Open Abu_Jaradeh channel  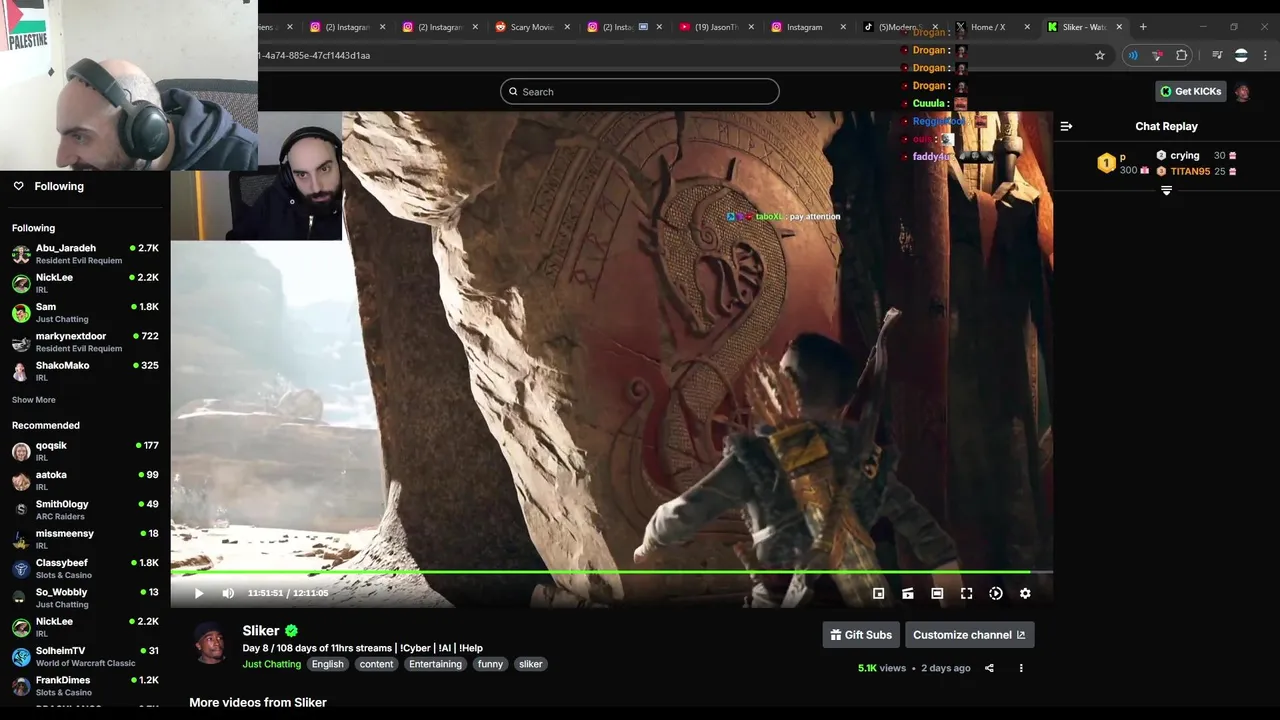pyautogui.click(x=85, y=254)
